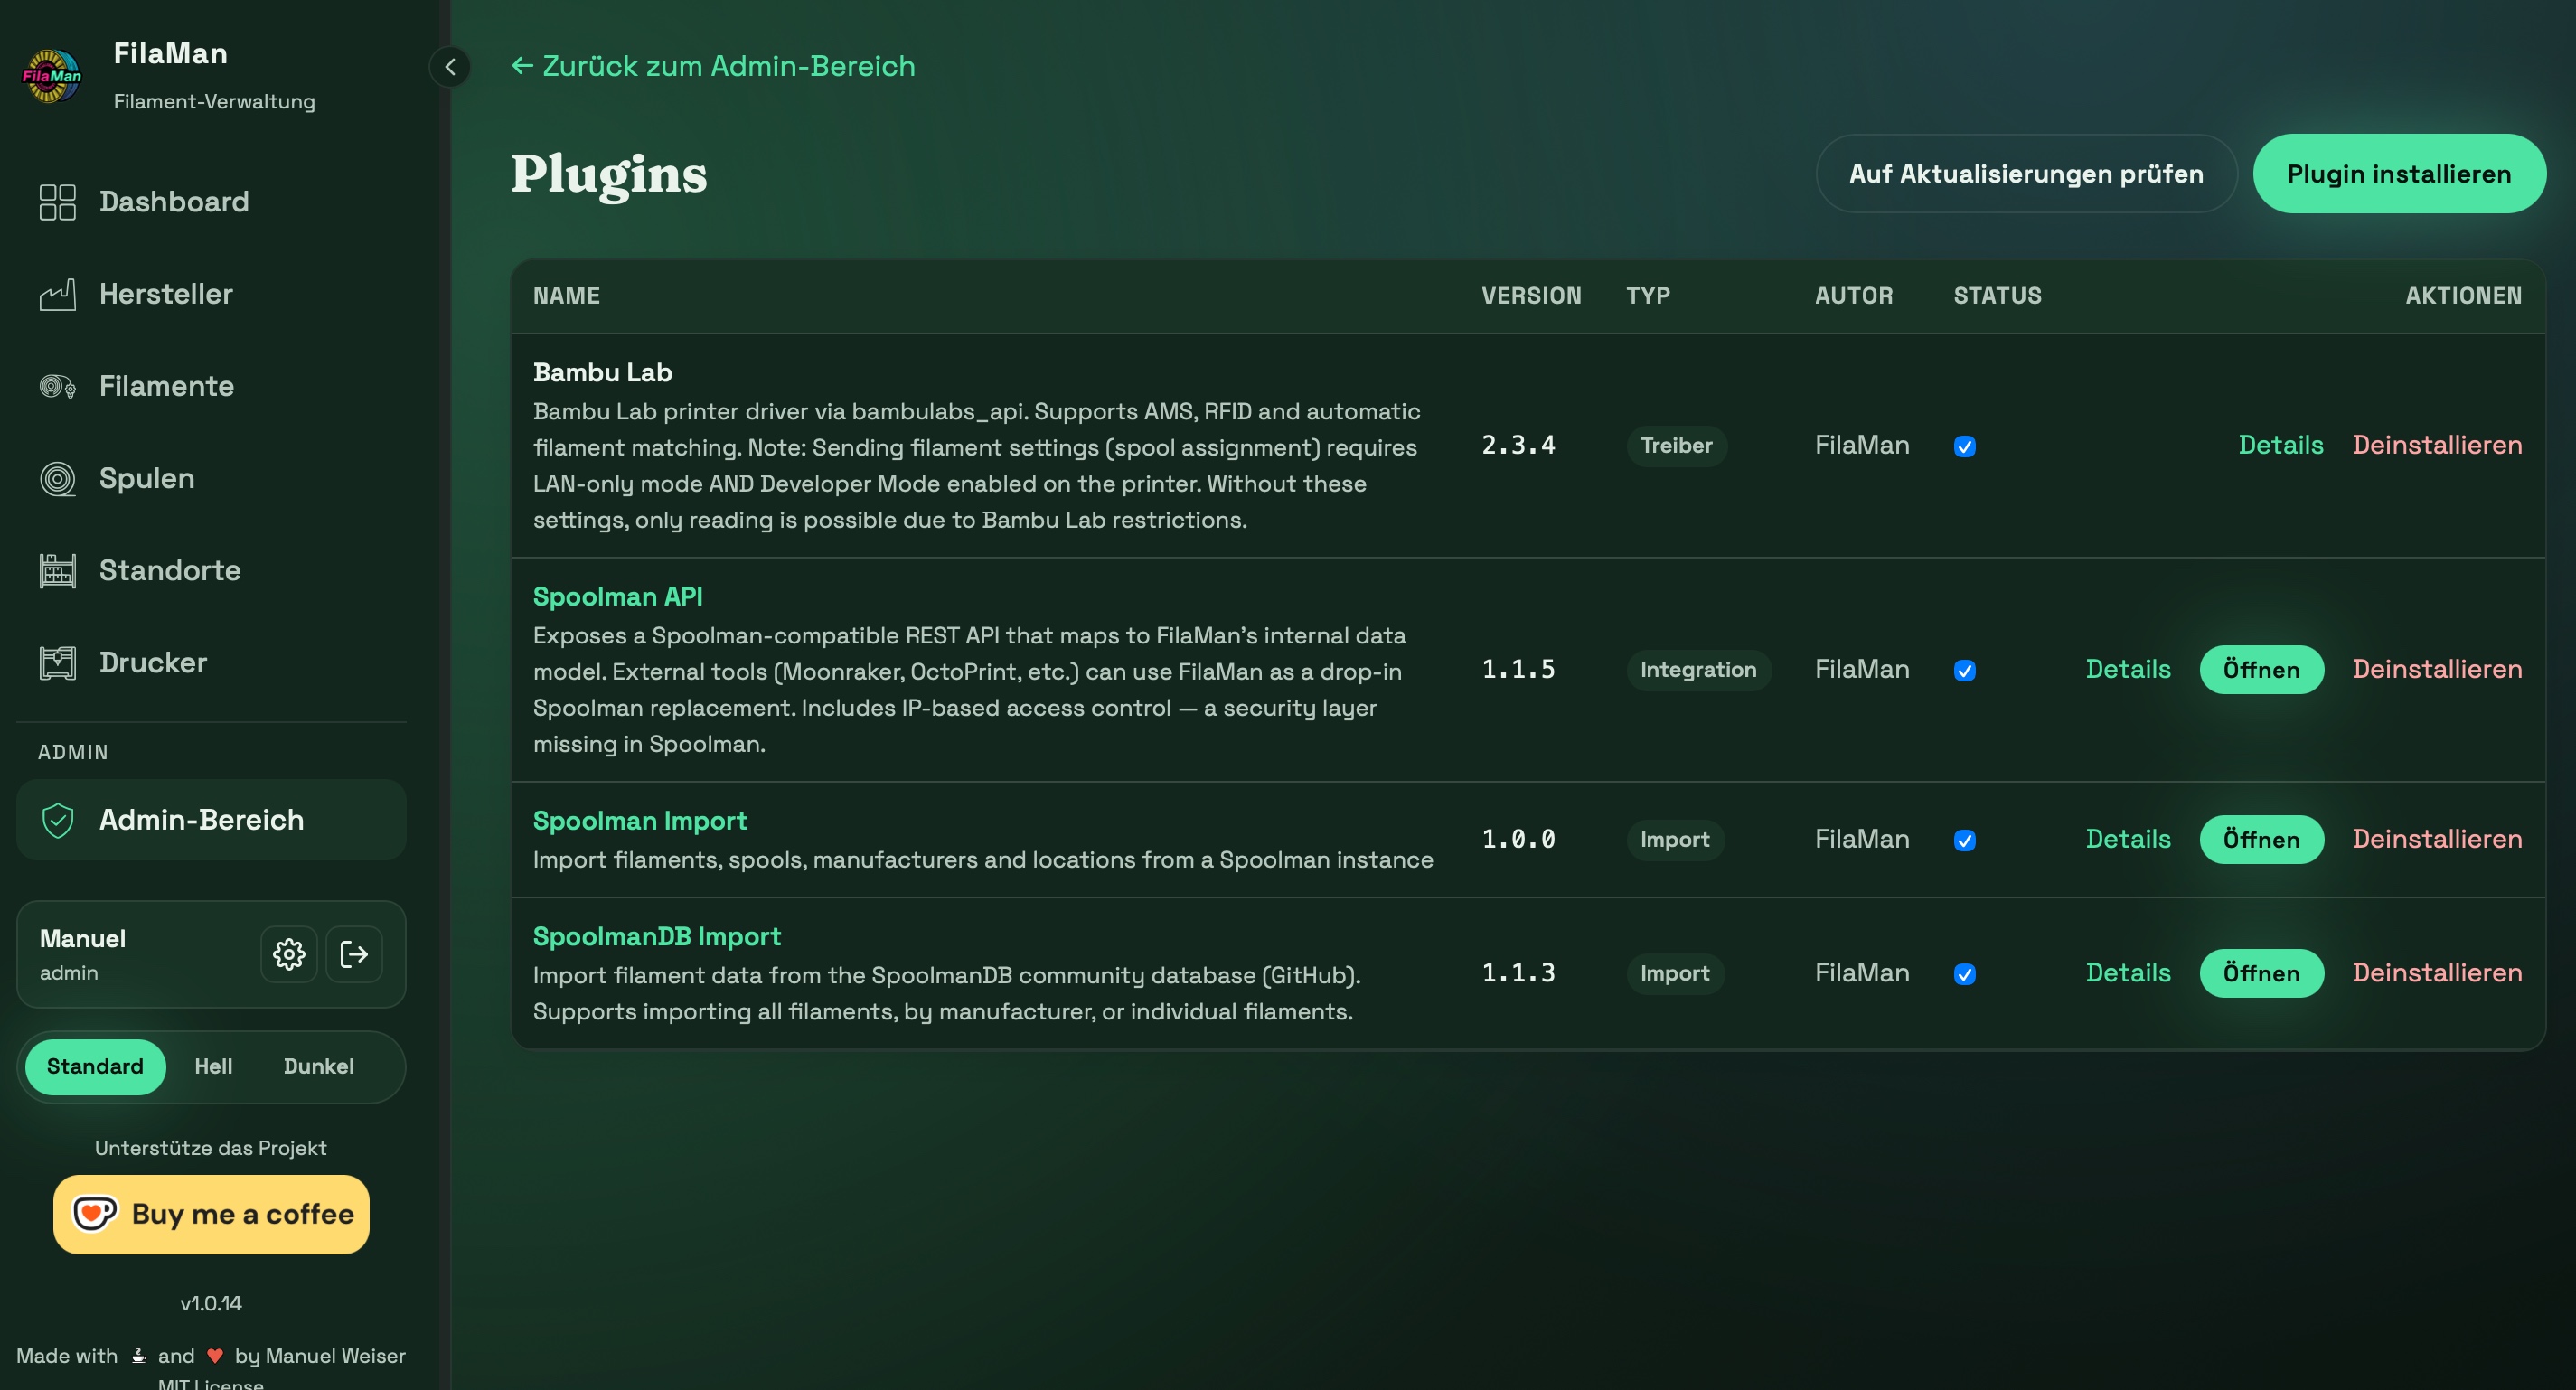Open Filamente via the filament spool icon
The image size is (2576, 1390).
tap(57, 386)
